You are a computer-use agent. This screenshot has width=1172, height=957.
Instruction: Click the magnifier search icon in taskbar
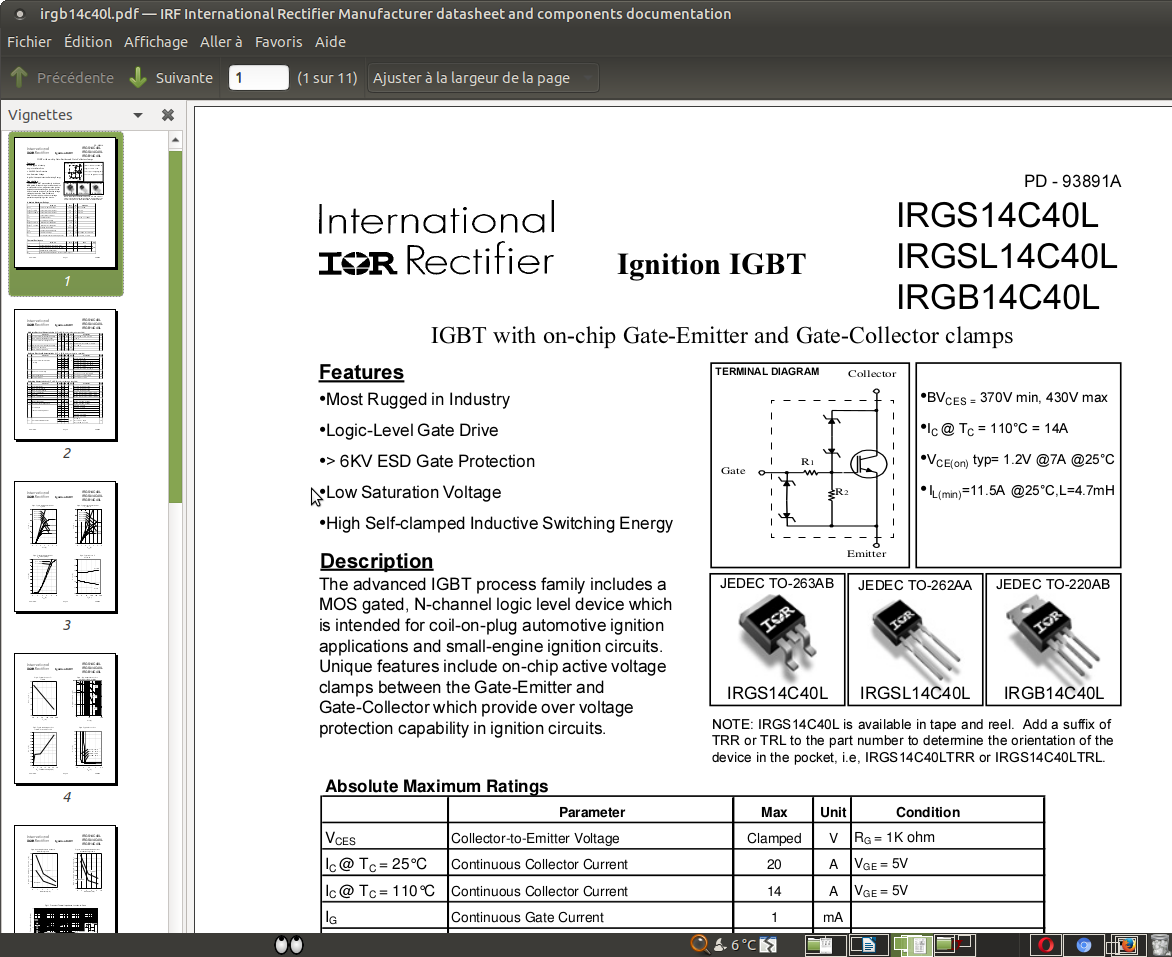699,944
